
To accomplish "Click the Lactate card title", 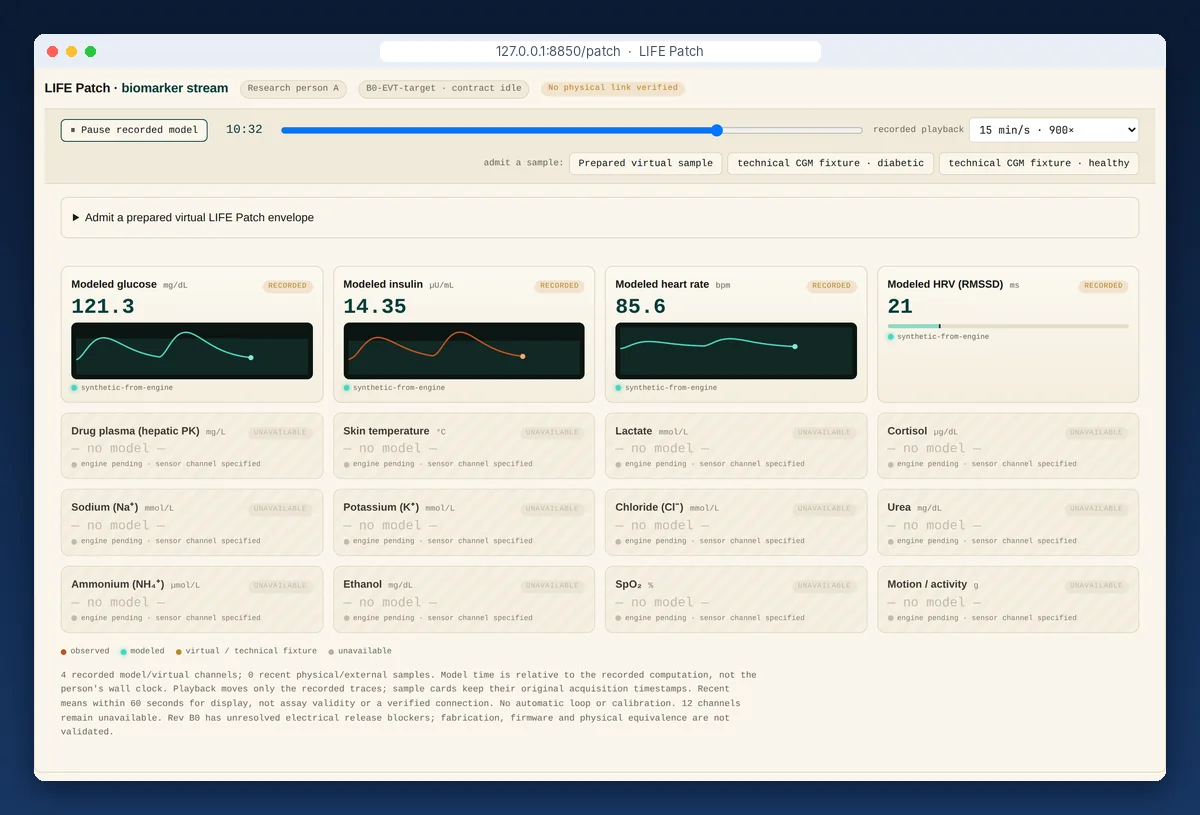I will click(x=634, y=431).
